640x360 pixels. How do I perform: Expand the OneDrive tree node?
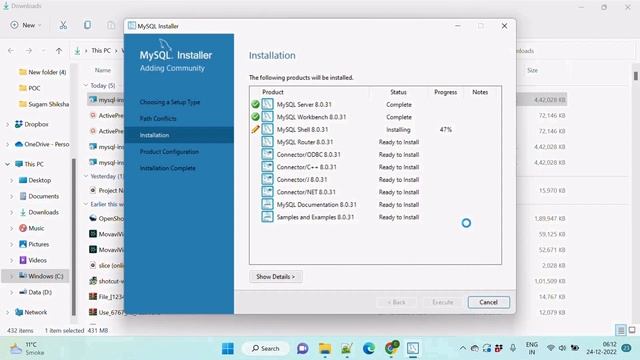click(x=7, y=144)
